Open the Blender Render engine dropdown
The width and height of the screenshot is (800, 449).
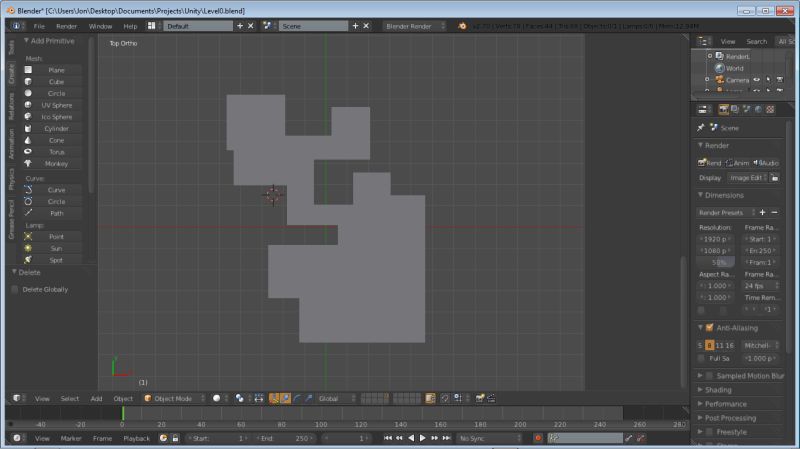(415, 26)
